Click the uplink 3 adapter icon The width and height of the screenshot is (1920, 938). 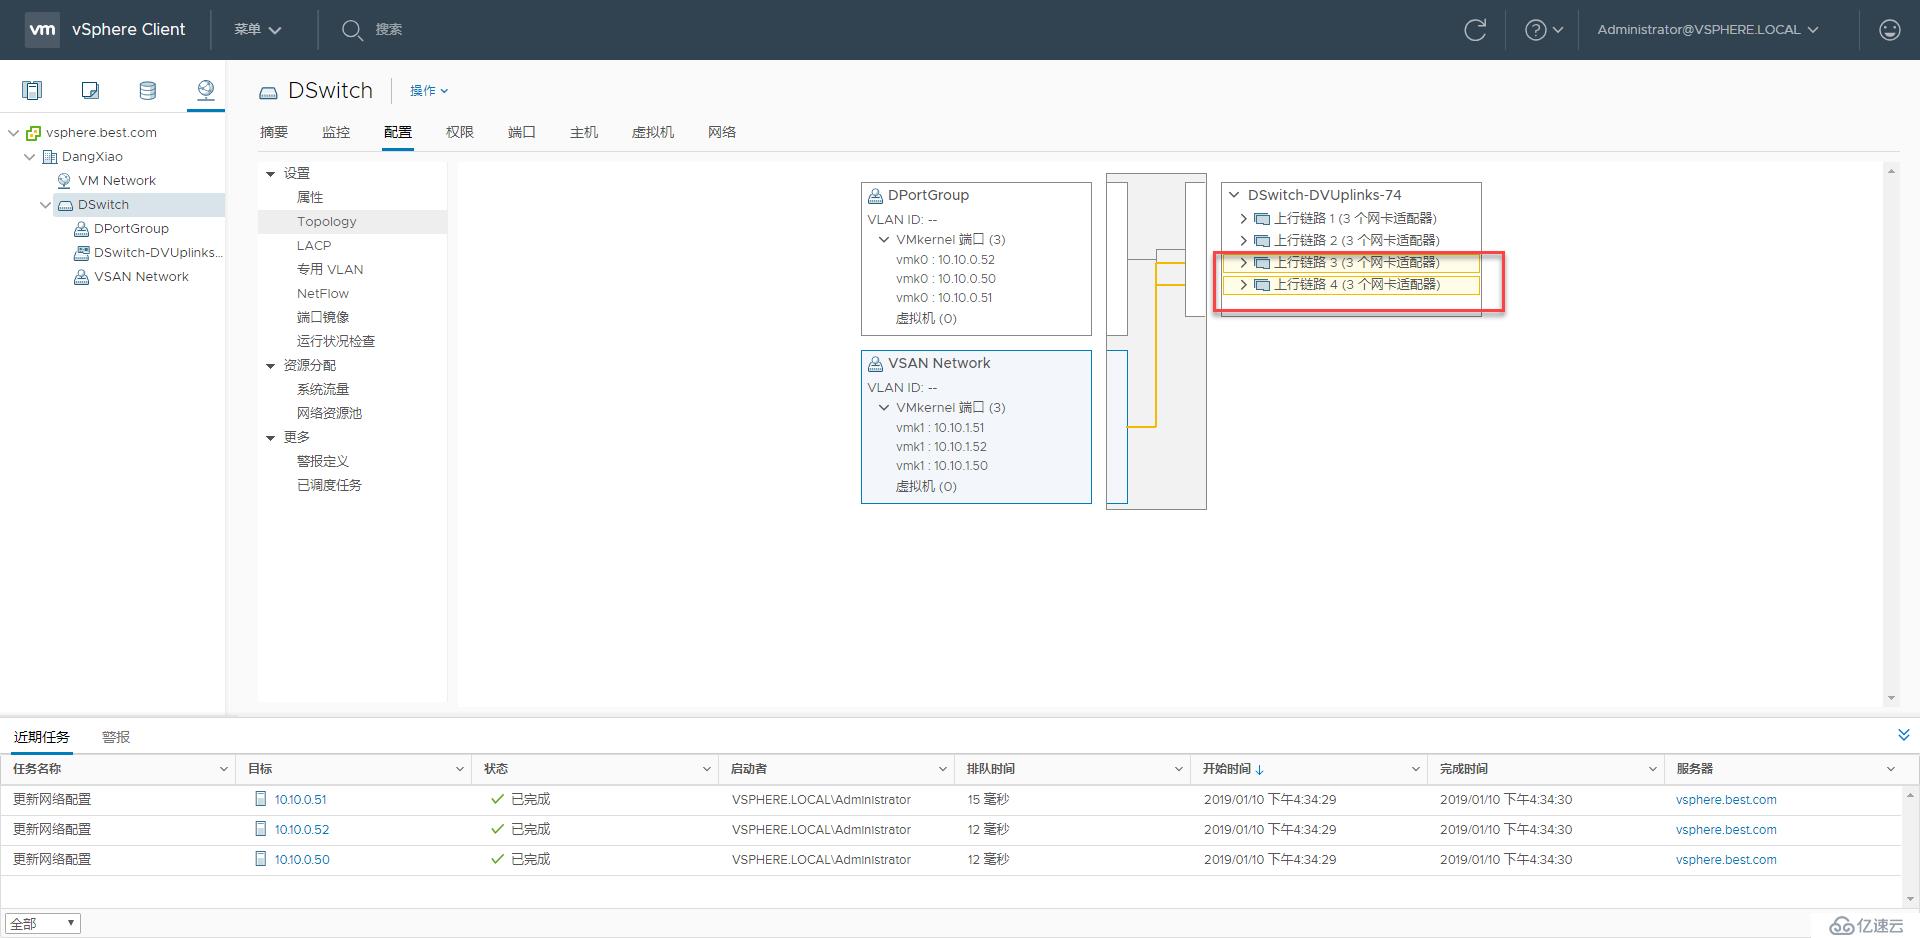point(1262,262)
